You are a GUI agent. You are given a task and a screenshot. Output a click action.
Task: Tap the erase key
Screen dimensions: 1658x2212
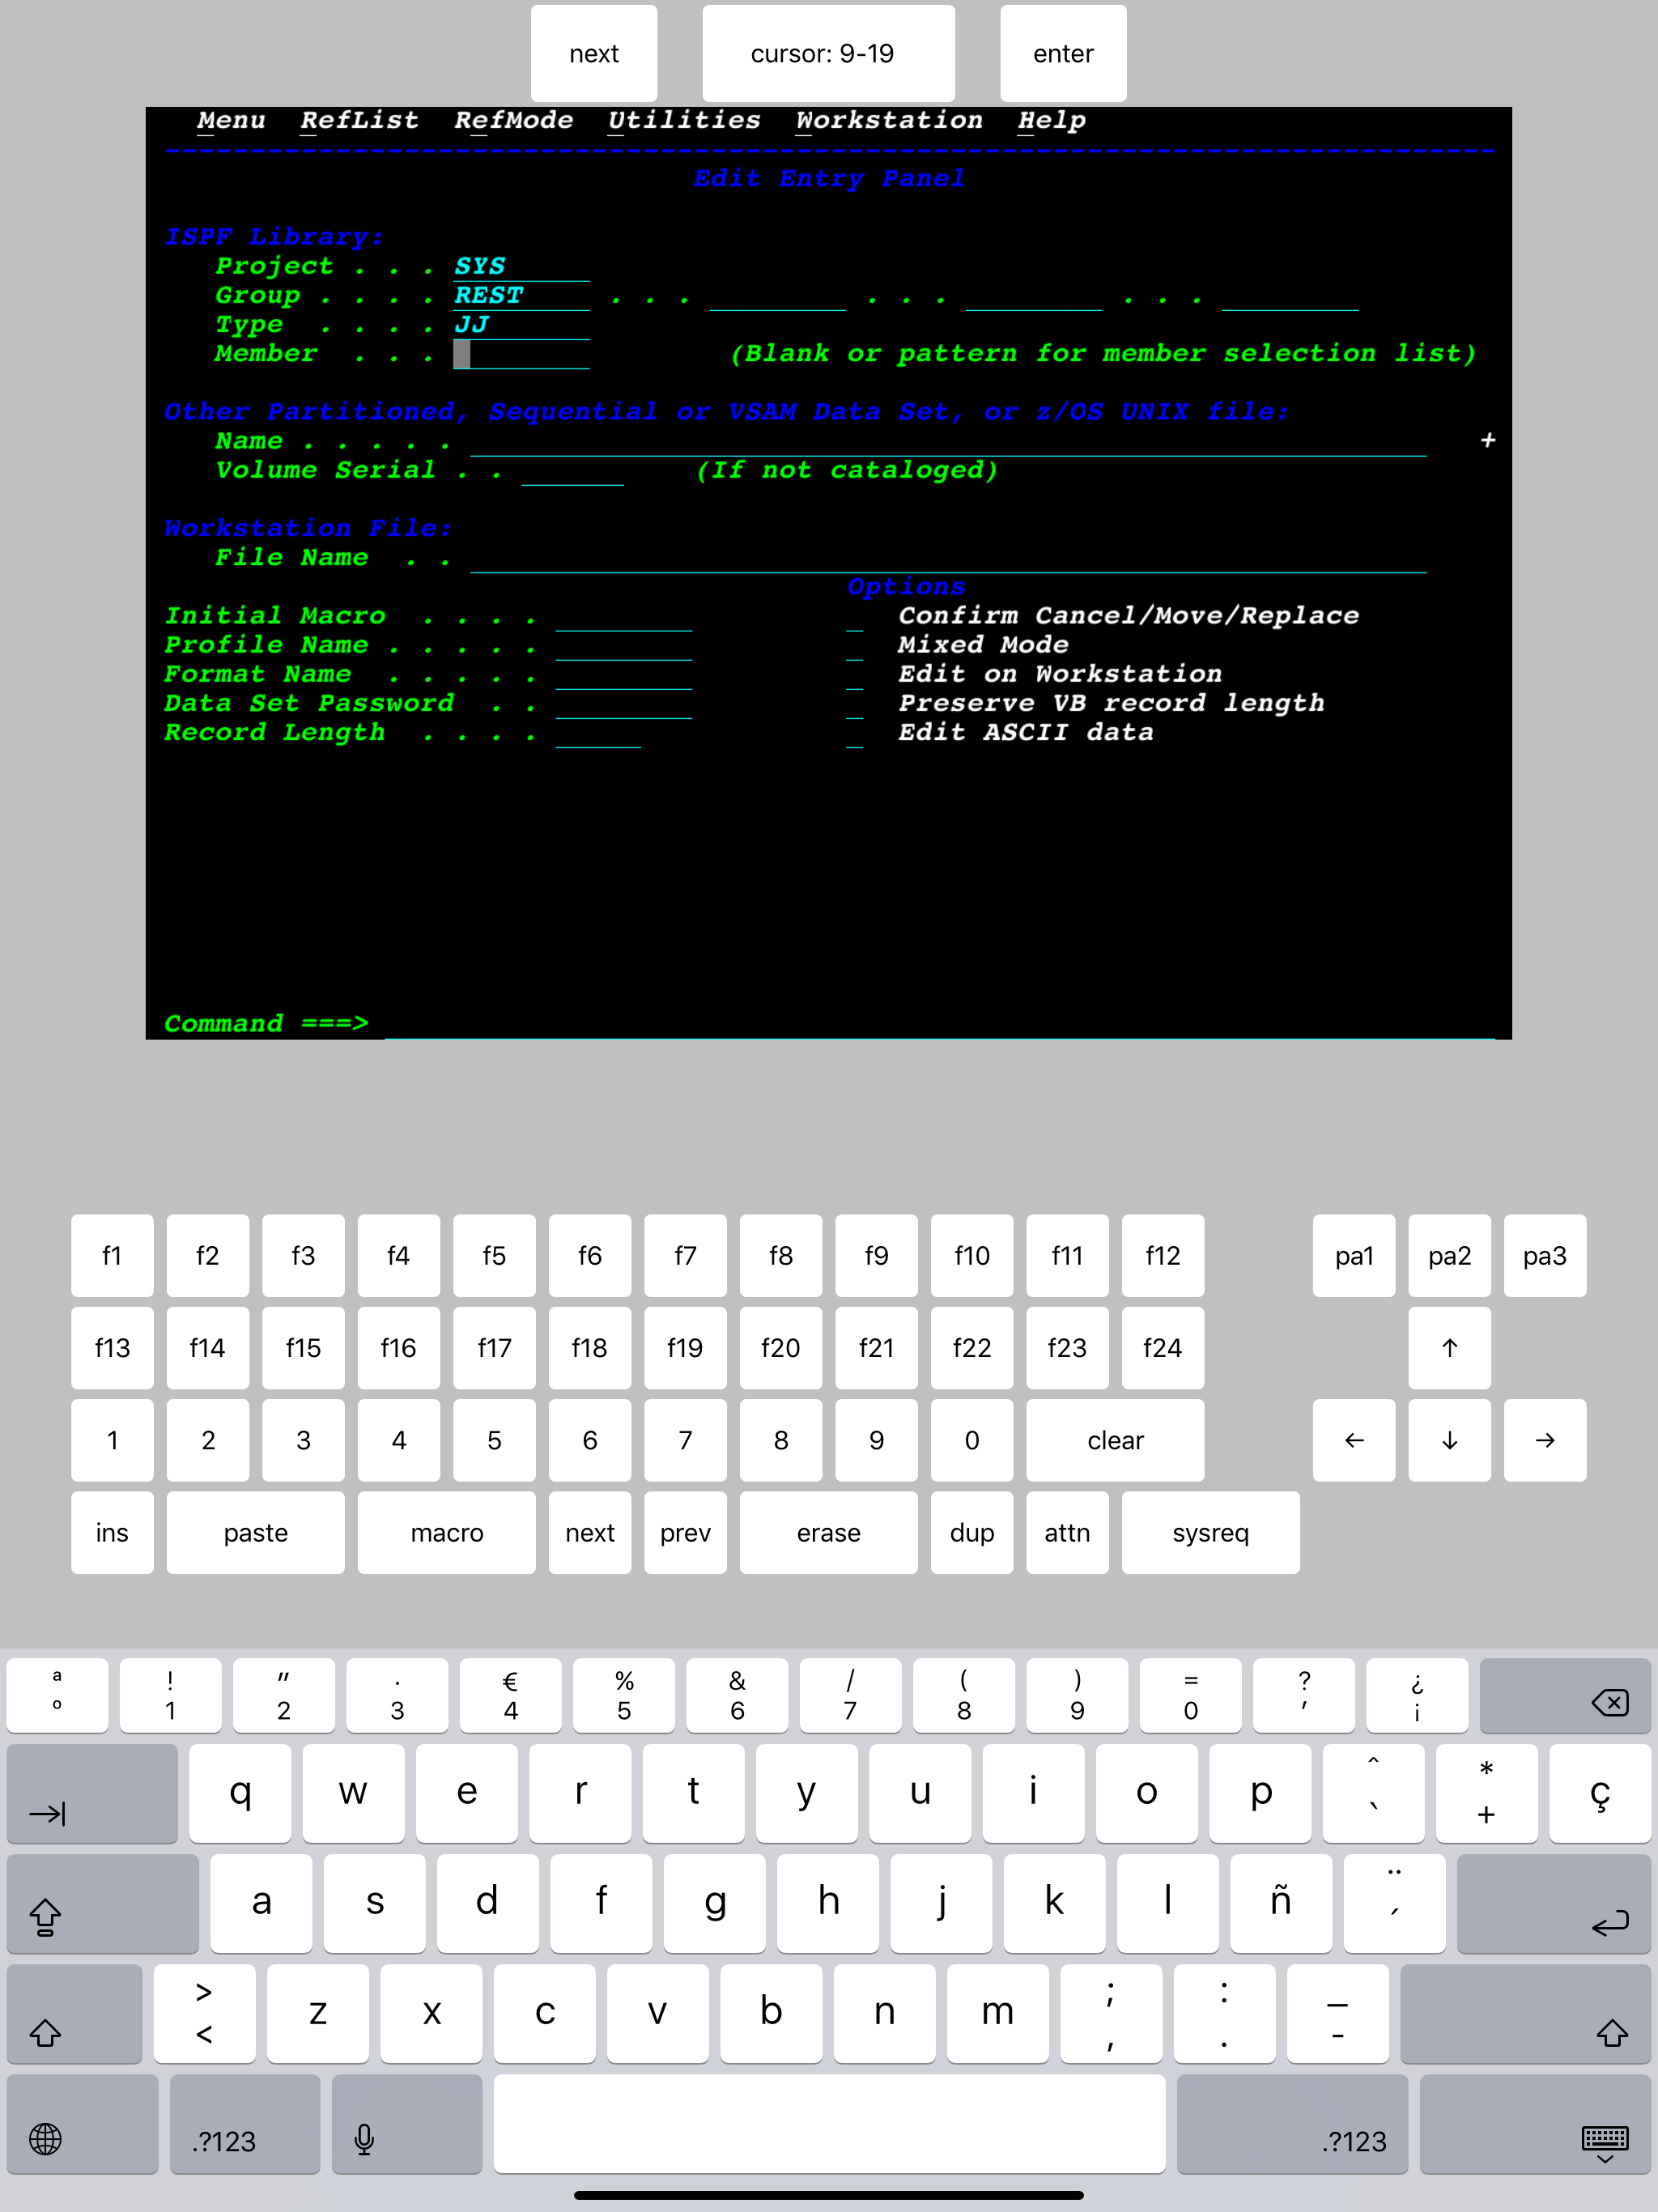coord(828,1532)
